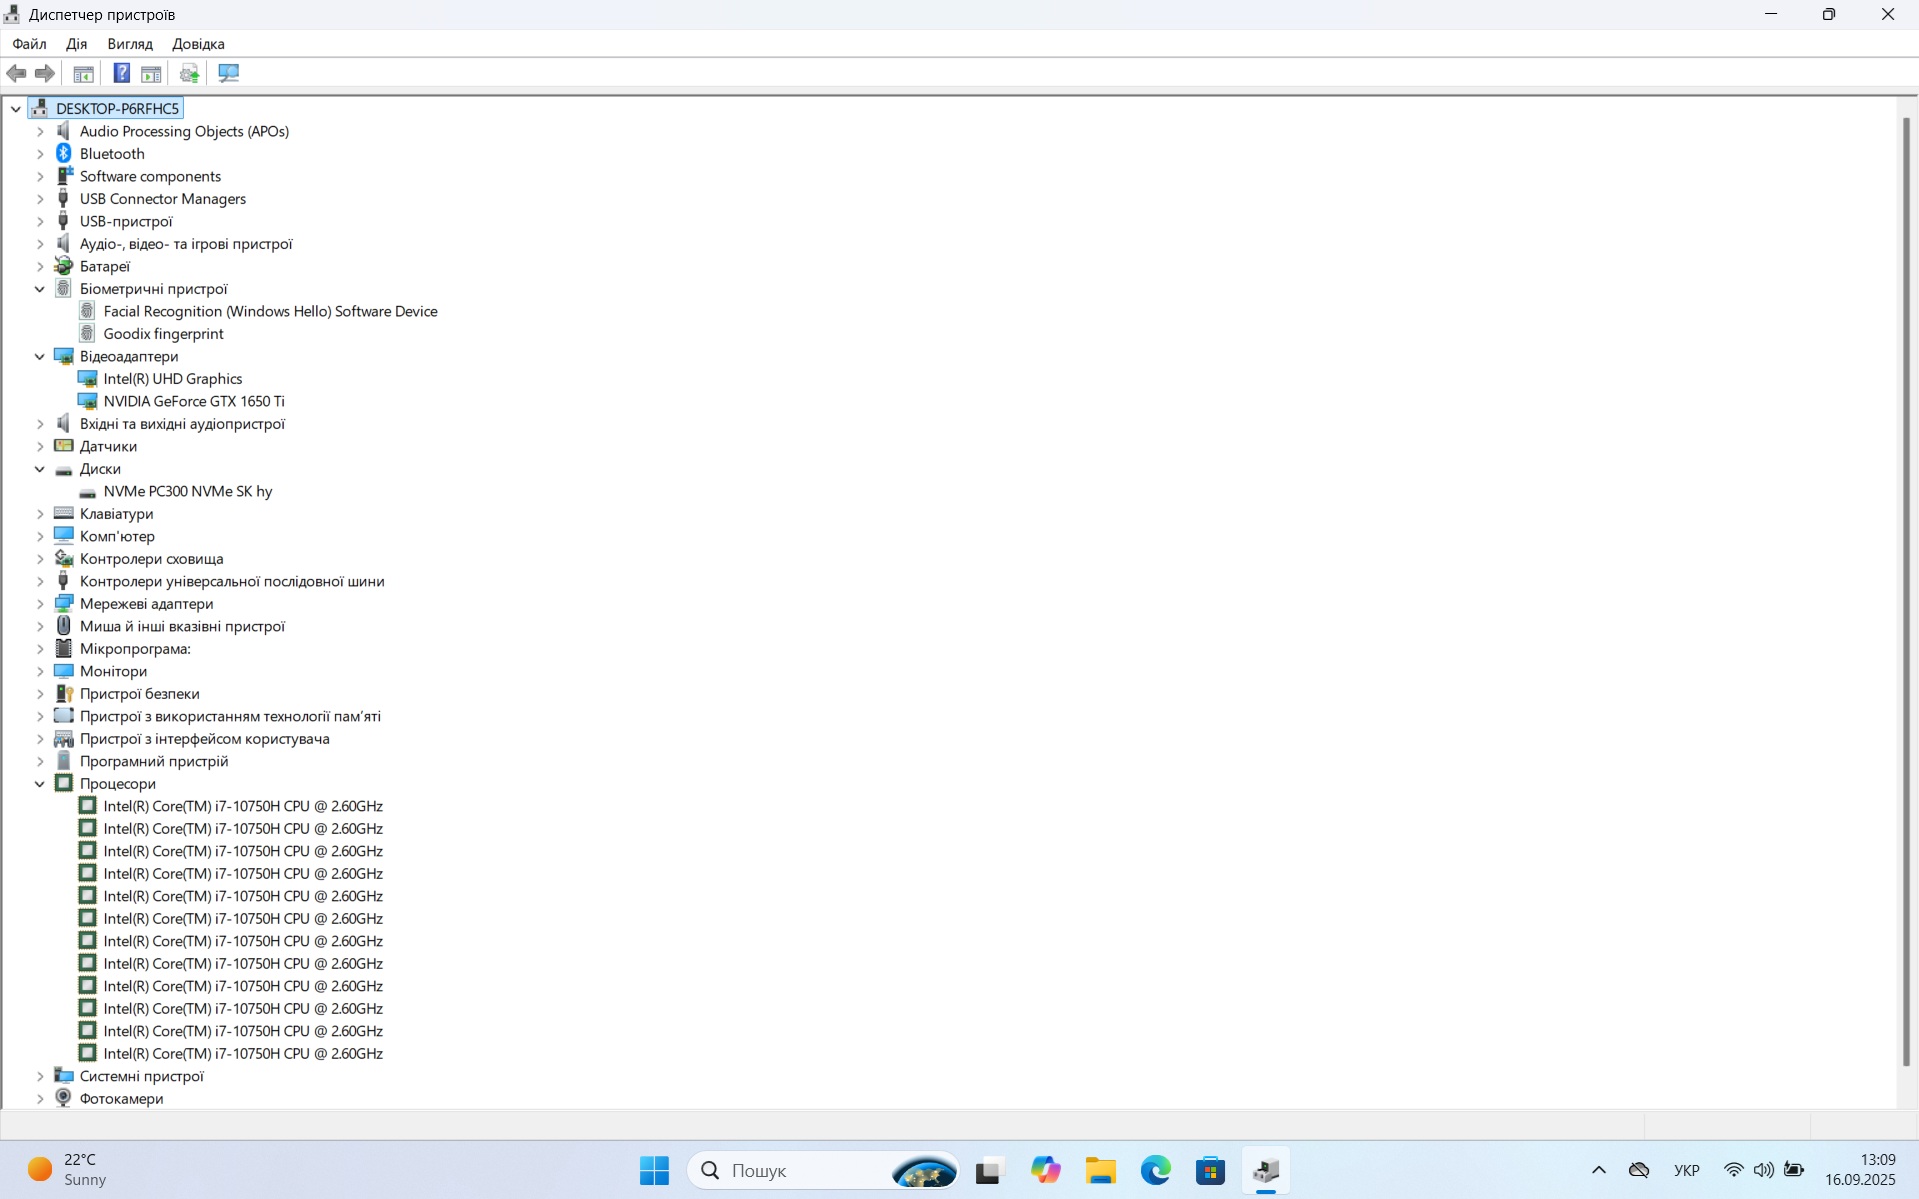Select the Датчики category

click(108, 446)
